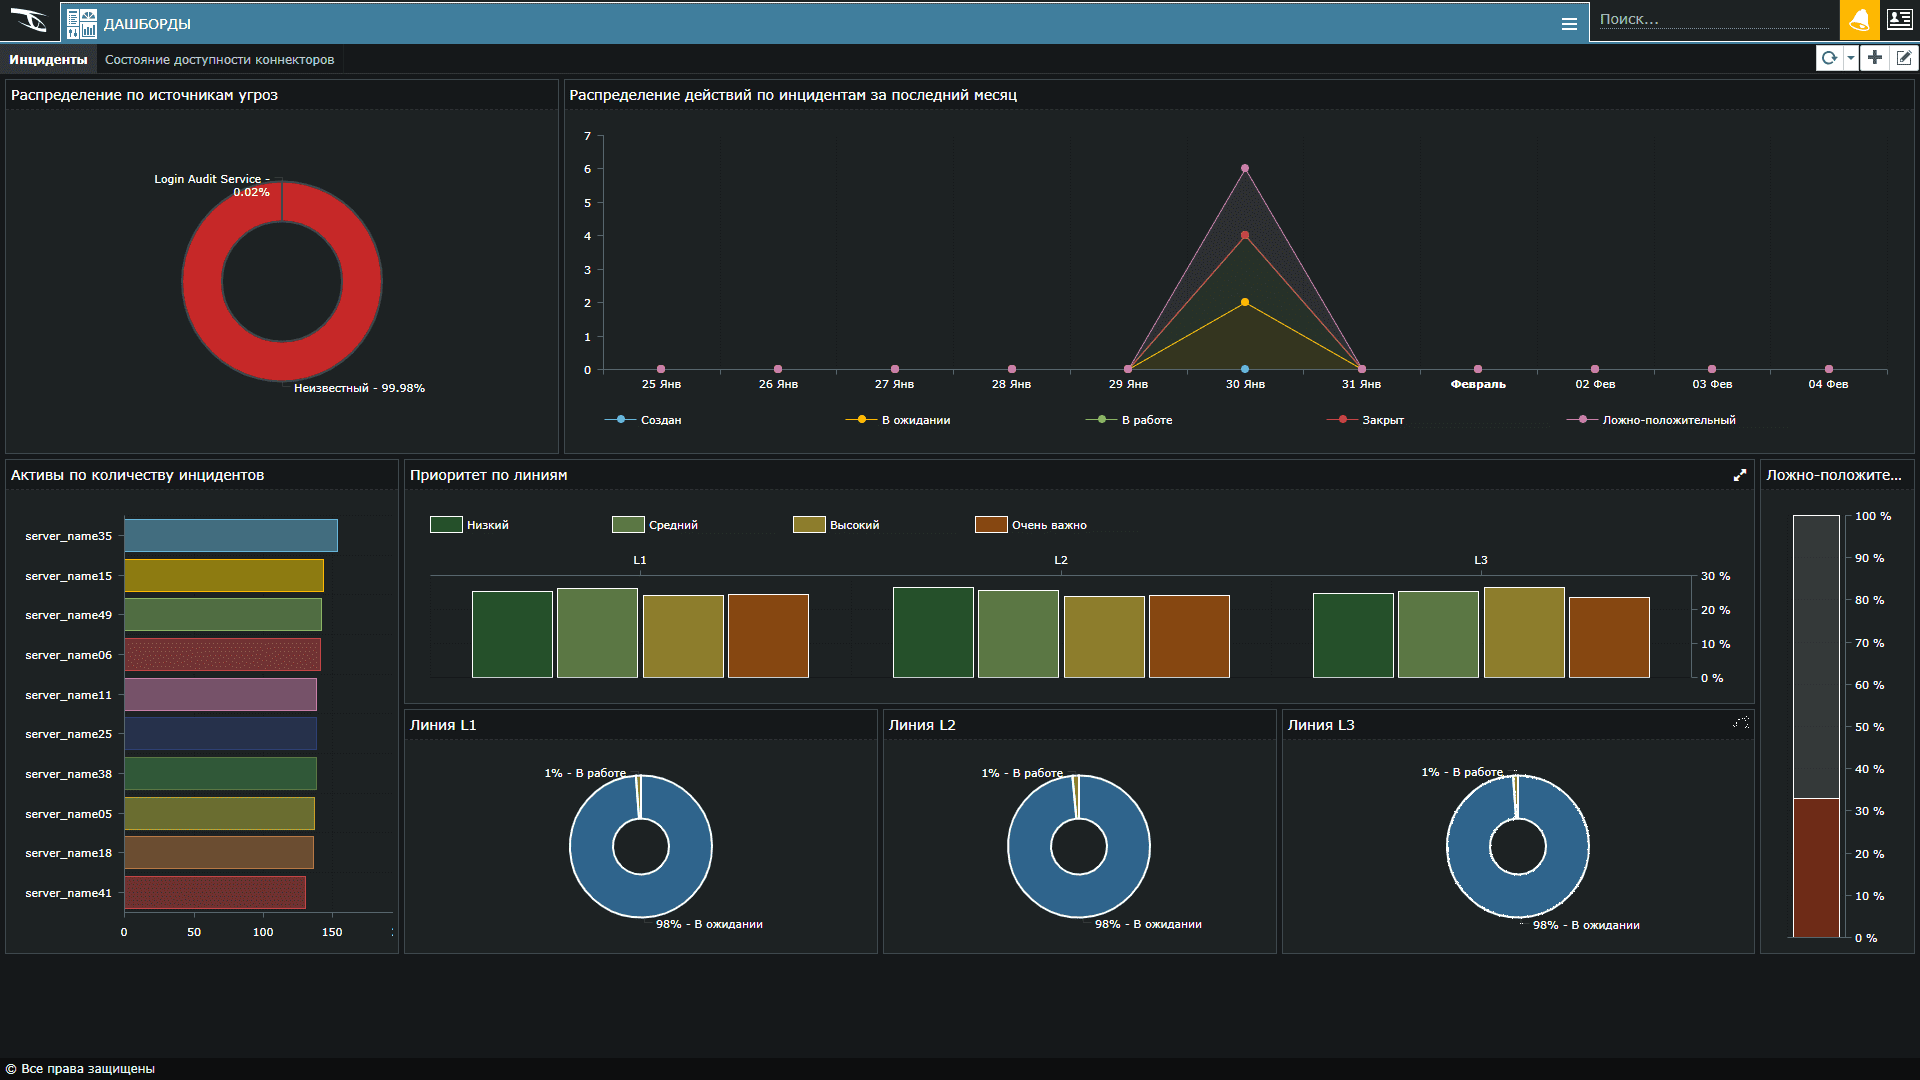1920x1080 pixels.
Task: Click the application logo in top-left corner
Action: click(x=29, y=21)
